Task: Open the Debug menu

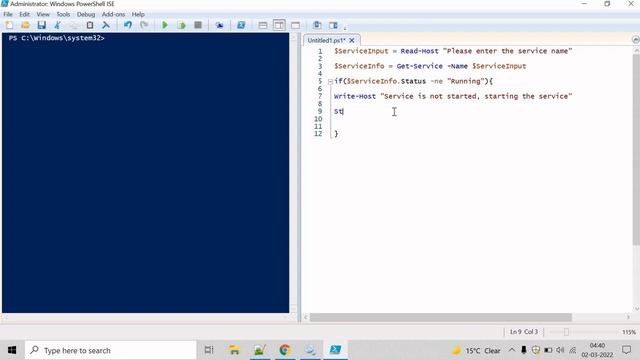Action: click(86, 14)
